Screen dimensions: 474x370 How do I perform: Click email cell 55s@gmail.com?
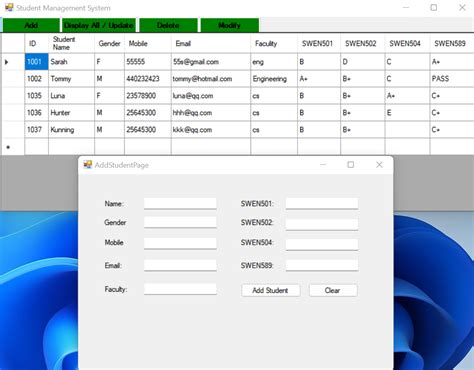(x=211, y=62)
